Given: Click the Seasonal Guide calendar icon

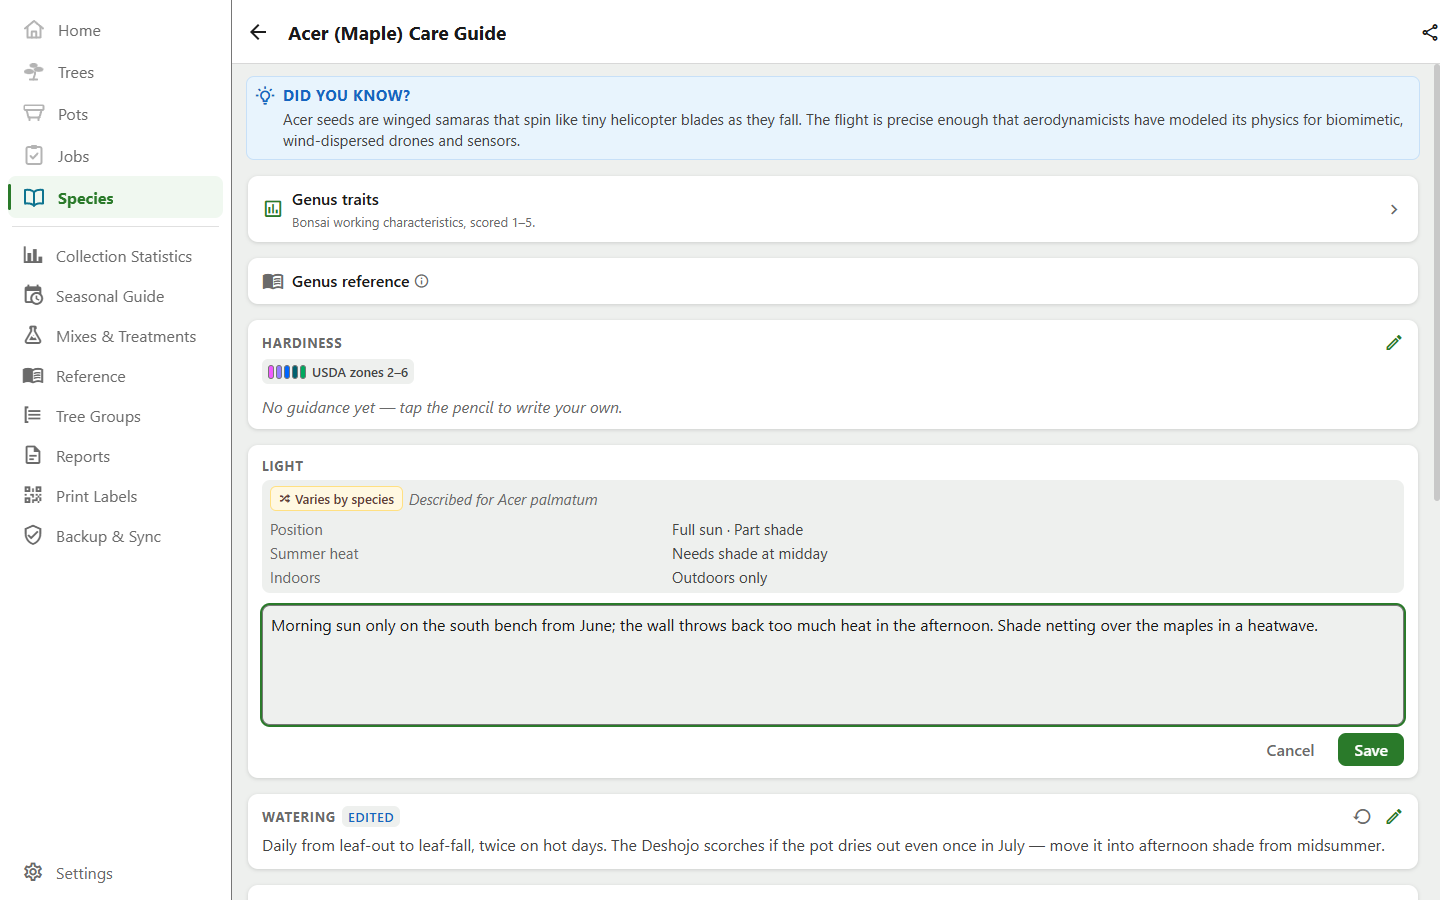Looking at the screenshot, I should (33, 296).
